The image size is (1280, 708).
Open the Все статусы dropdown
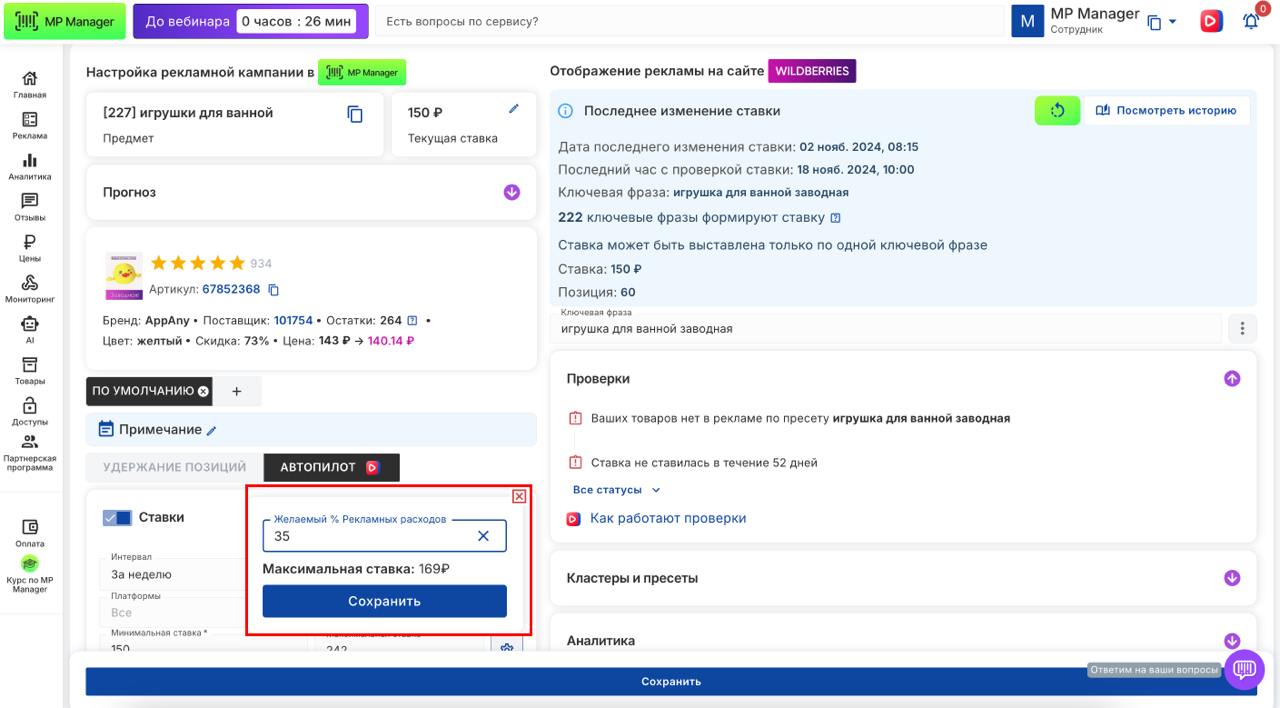[616, 490]
